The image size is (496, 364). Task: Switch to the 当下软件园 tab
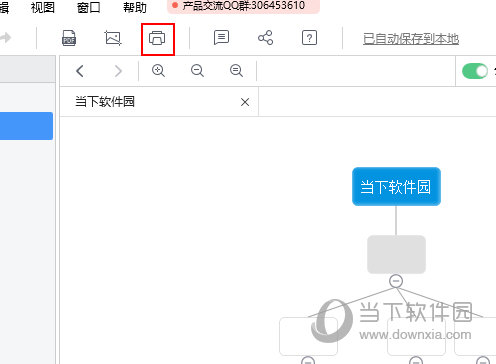159,102
